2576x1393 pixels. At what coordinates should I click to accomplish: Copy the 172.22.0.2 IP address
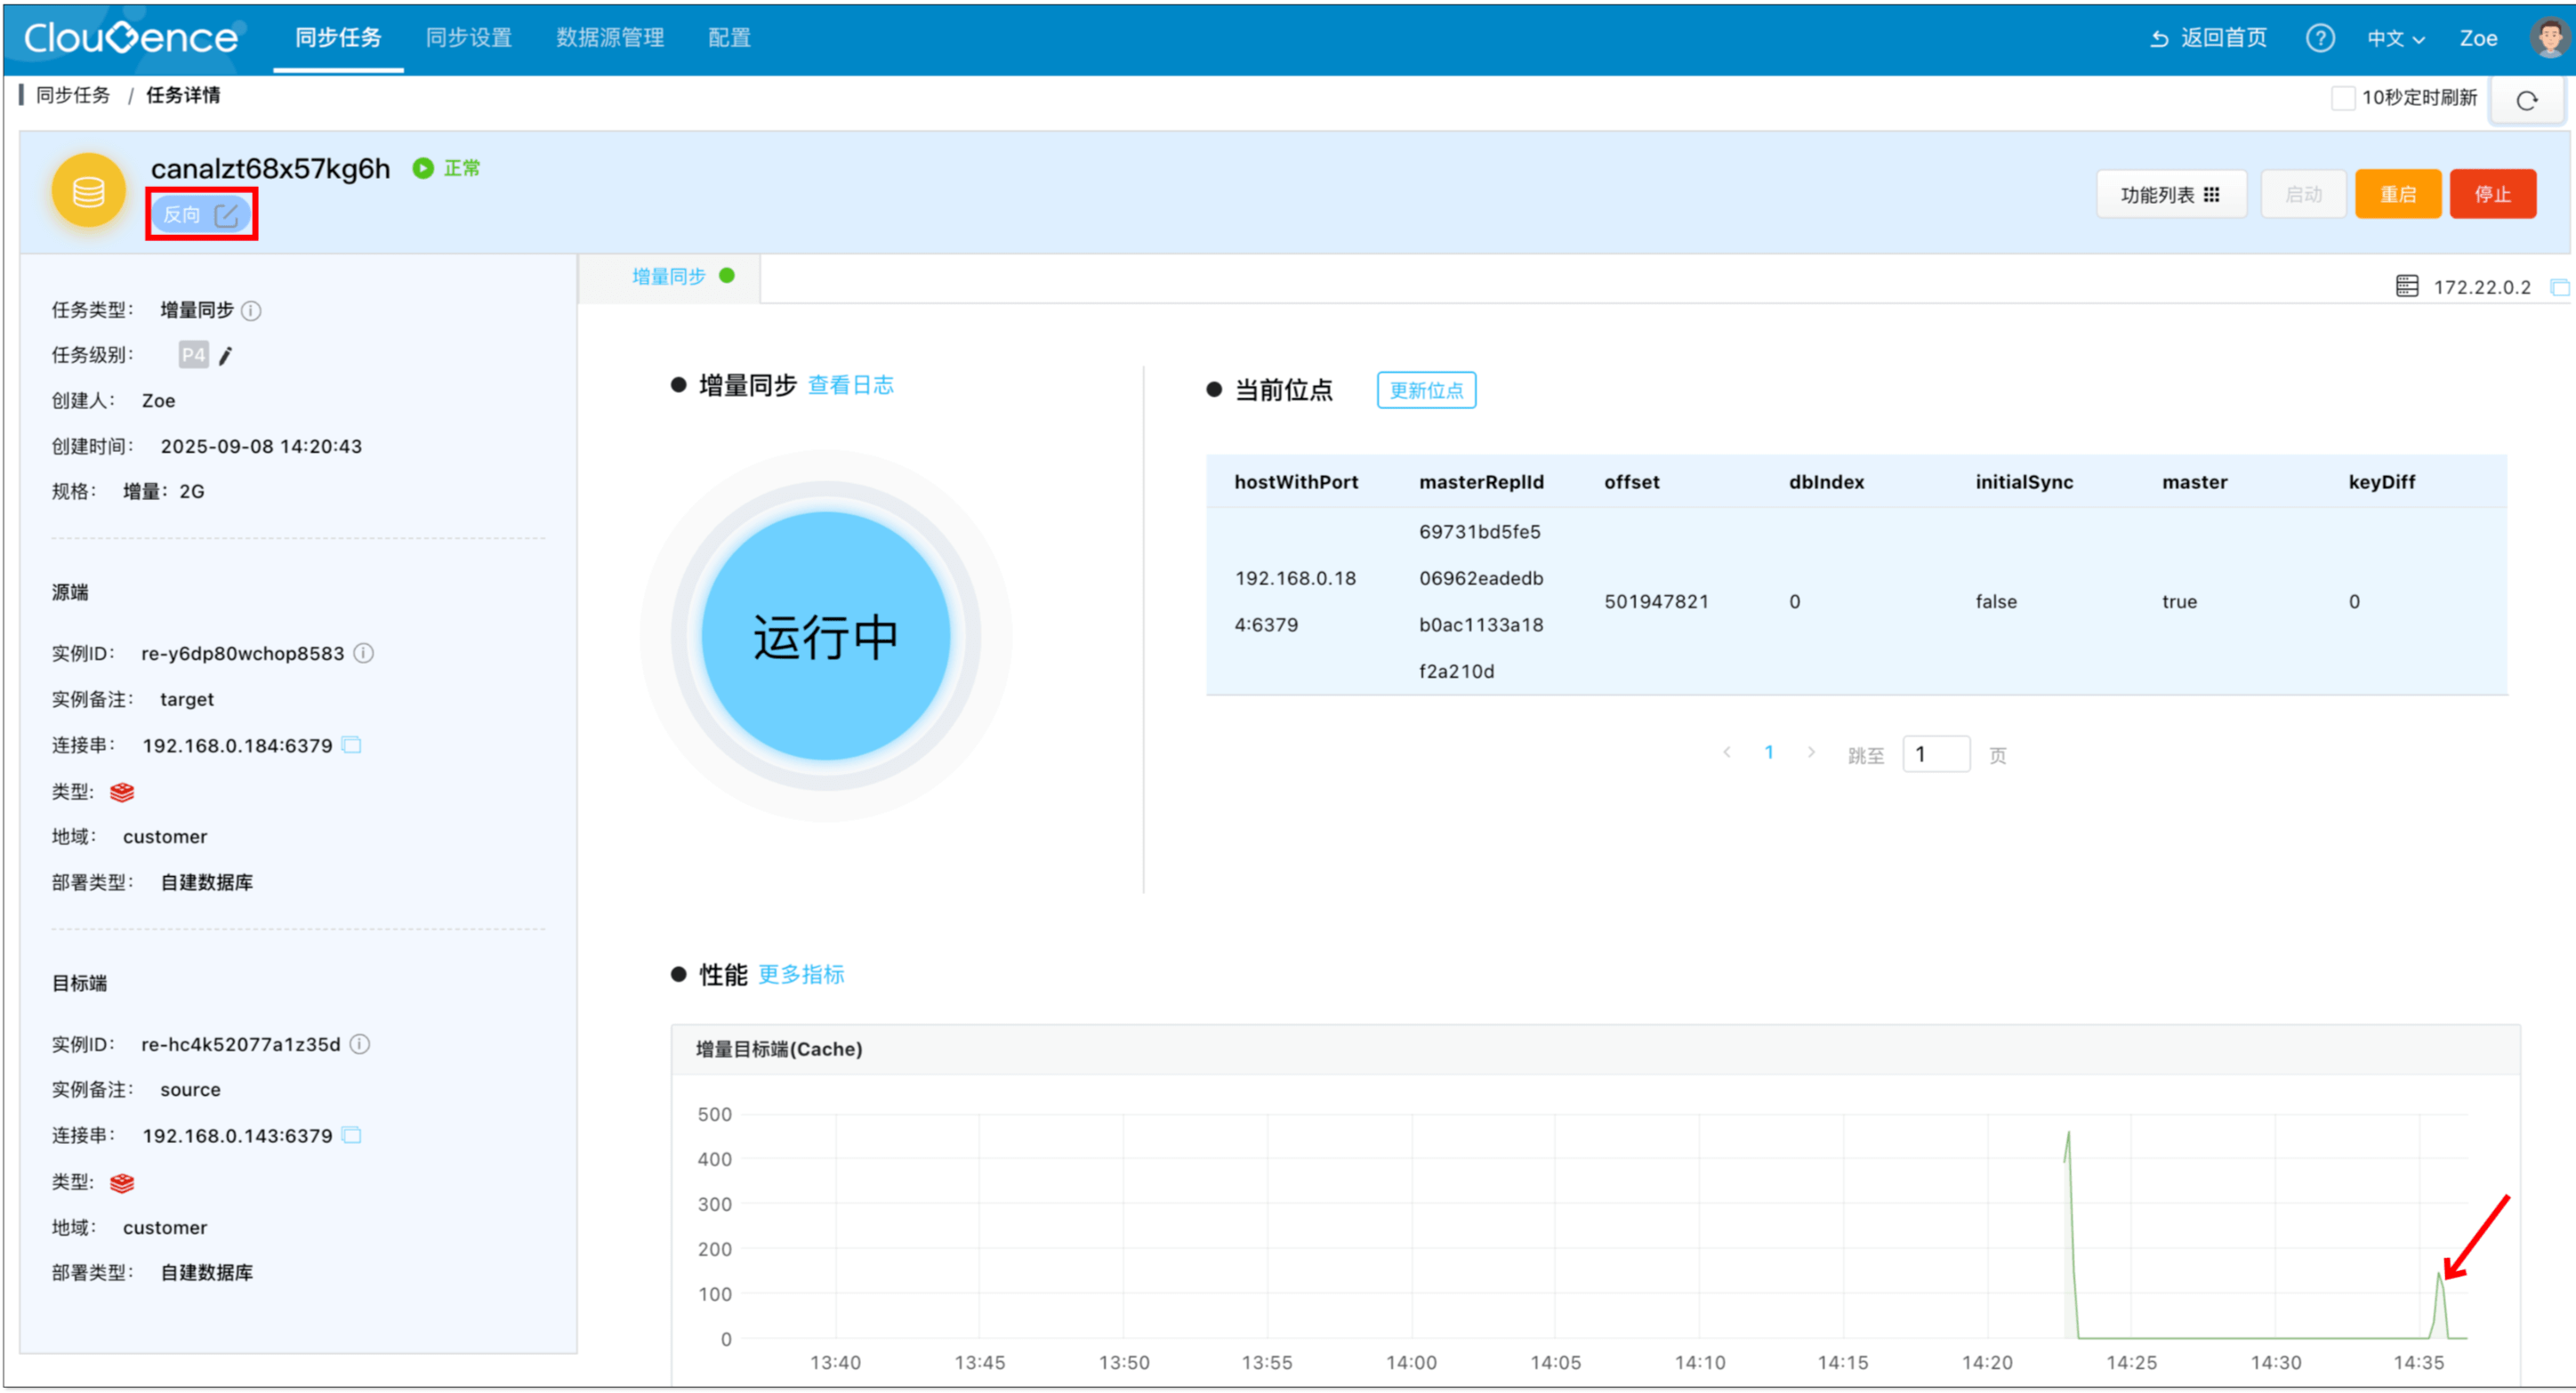[2559, 288]
